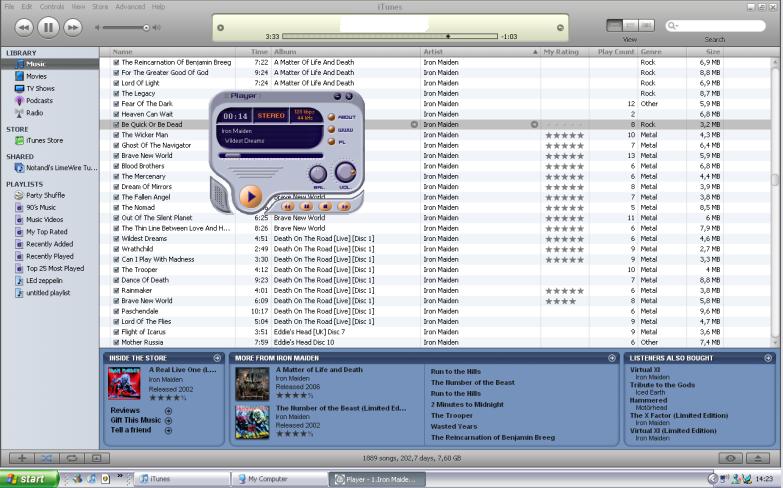Click the eject disc button
The image size is (783, 488).
click(758, 458)
